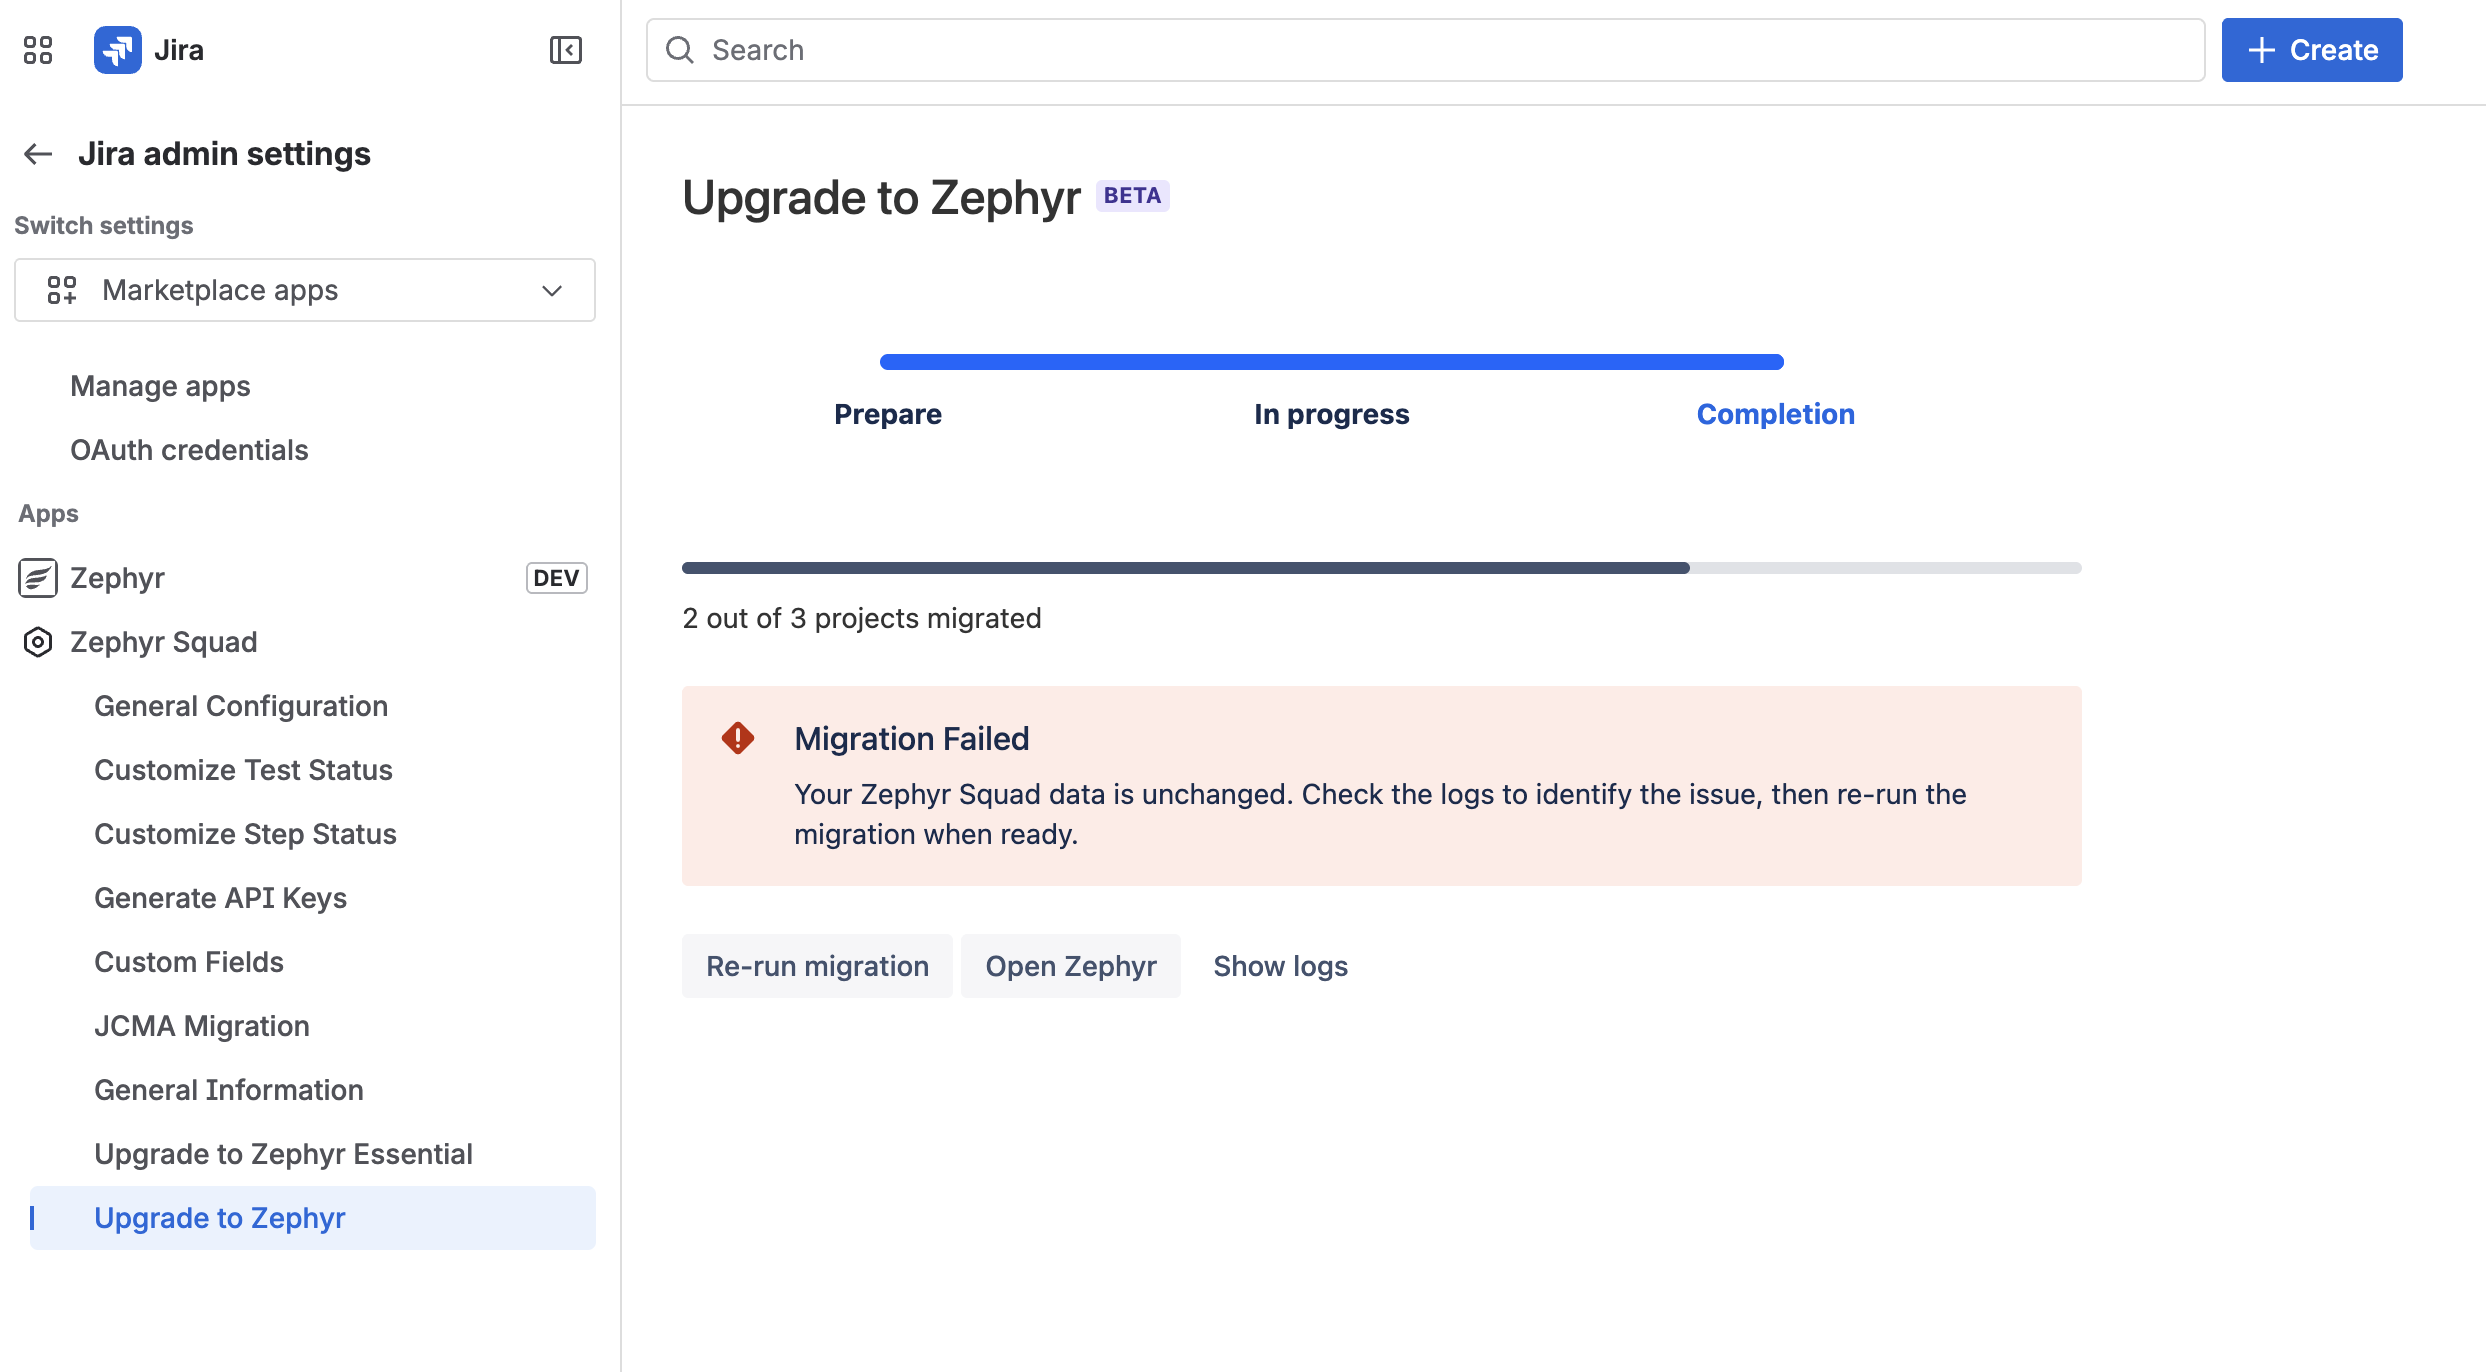This screenshot has height=1372, width=2486.
Task: Click the projects migrated progress bar
Action: [x=1382, y=568]
